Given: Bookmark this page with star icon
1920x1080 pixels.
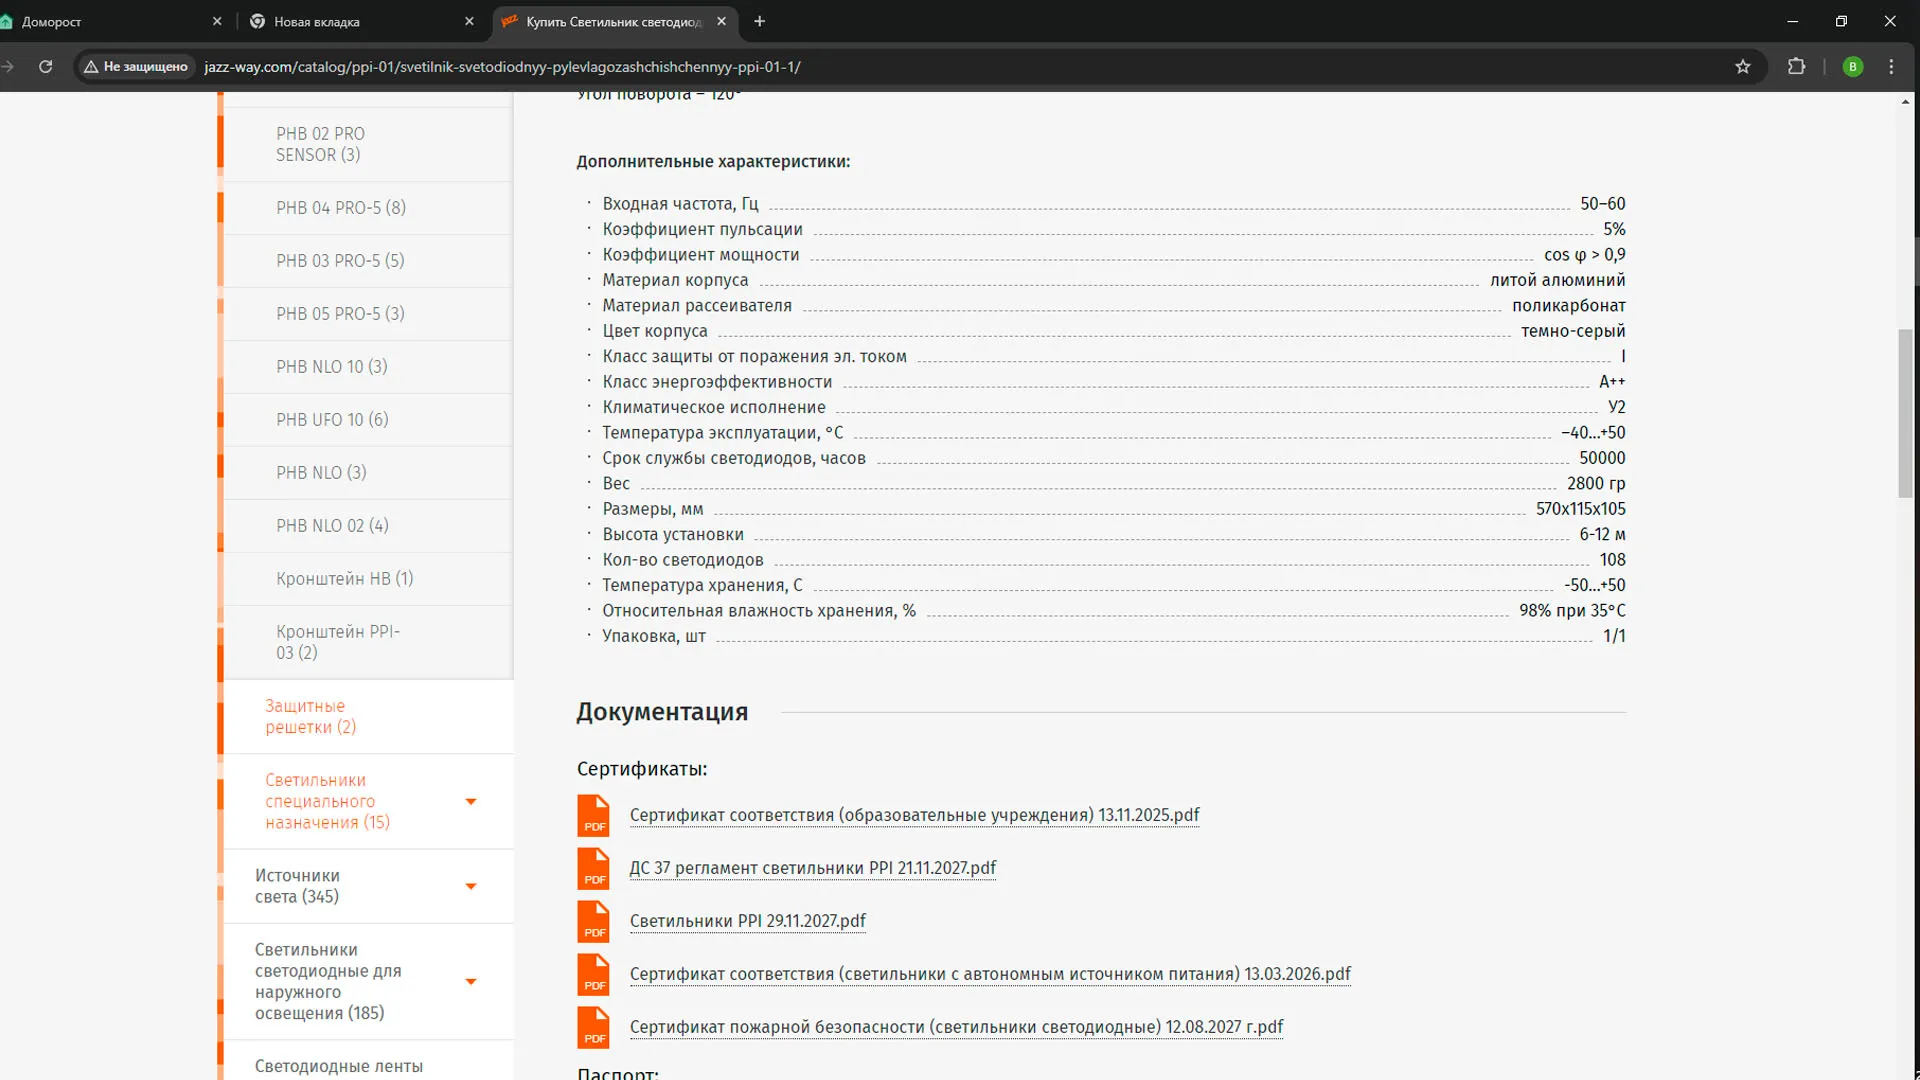Looking at the screenshot, I should [x=1743, y=67].
